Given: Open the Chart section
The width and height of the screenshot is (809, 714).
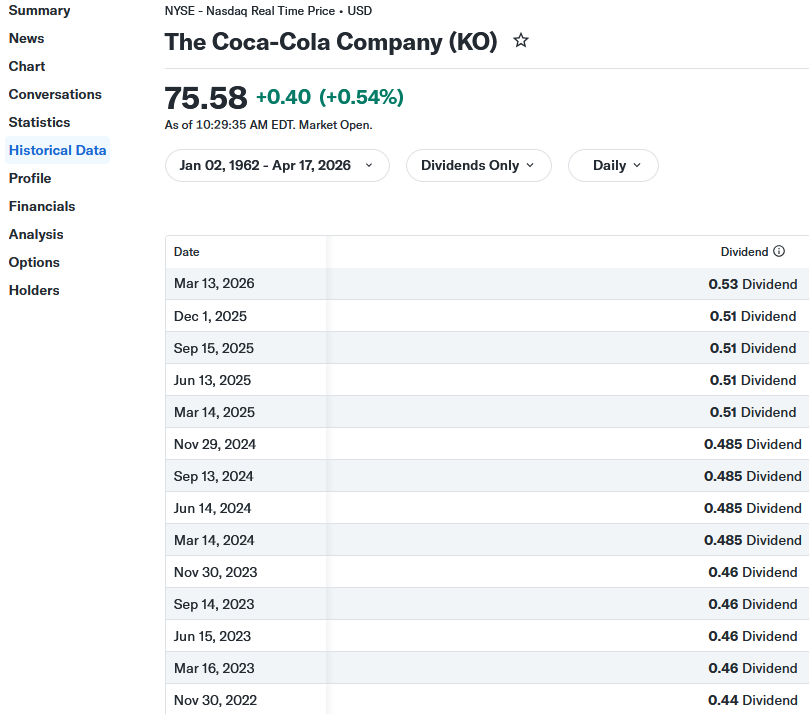Looking at the screenshot, I should (27, 66).
